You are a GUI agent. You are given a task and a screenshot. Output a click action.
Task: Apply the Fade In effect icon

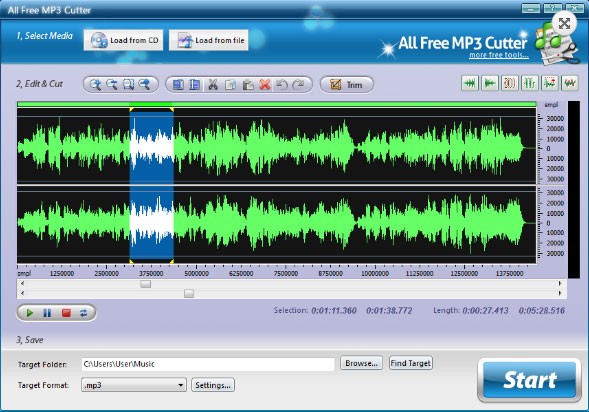pyautogui.click(x=470, y=83)
